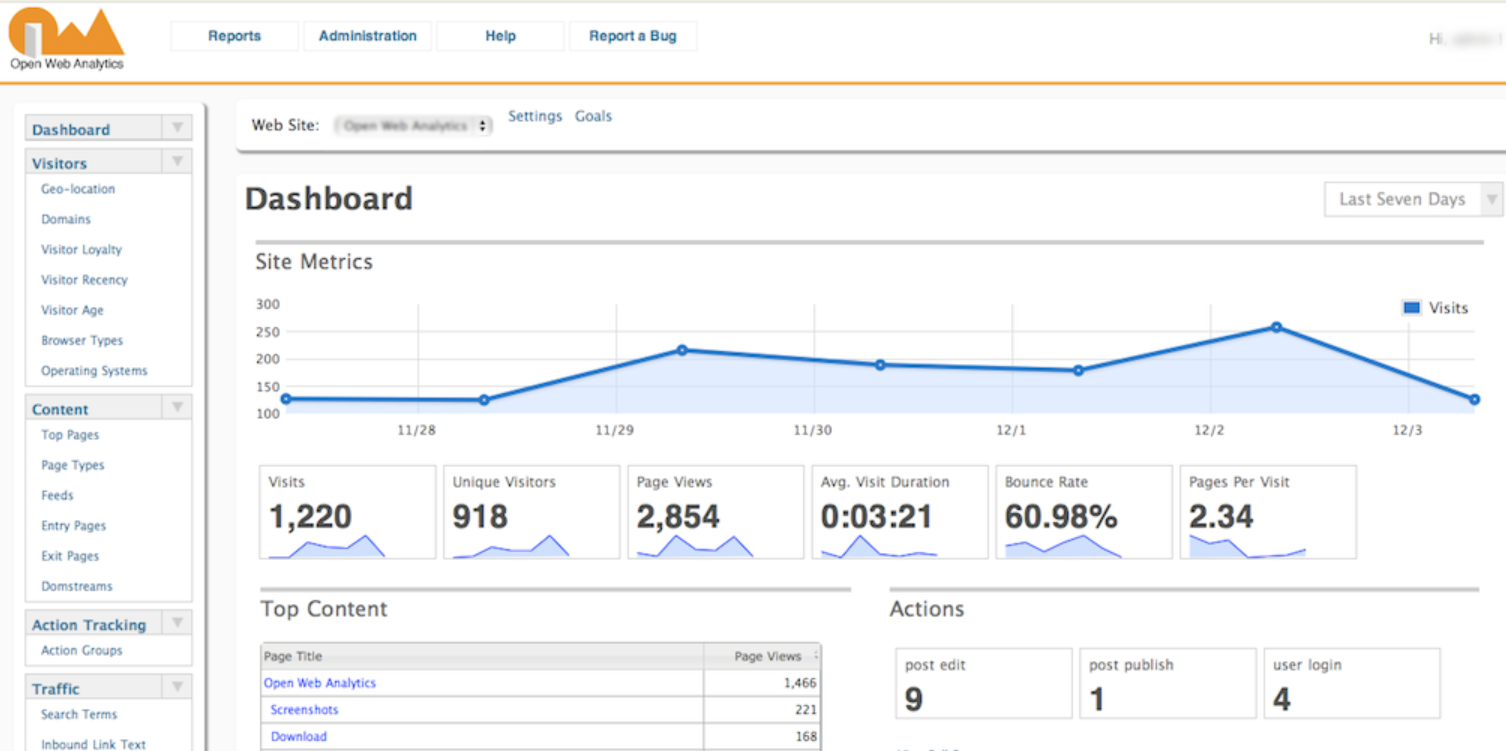Click the Open Web Analytics logo
Viewport: 1506px width, 751px height.
[x=67, y=39]
